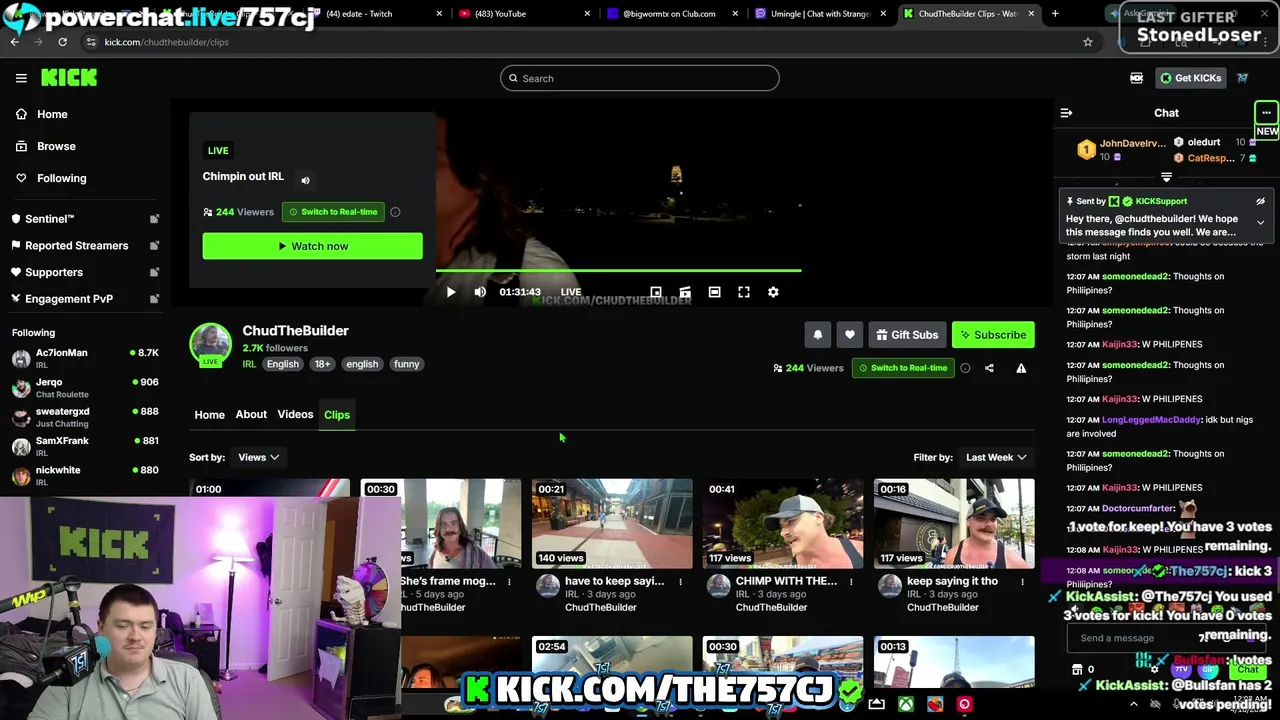Viewport: 1280px width, 720px height.
Task: Go fullscreen with the player fullscreen icon
Action: (x=744, y=292)
